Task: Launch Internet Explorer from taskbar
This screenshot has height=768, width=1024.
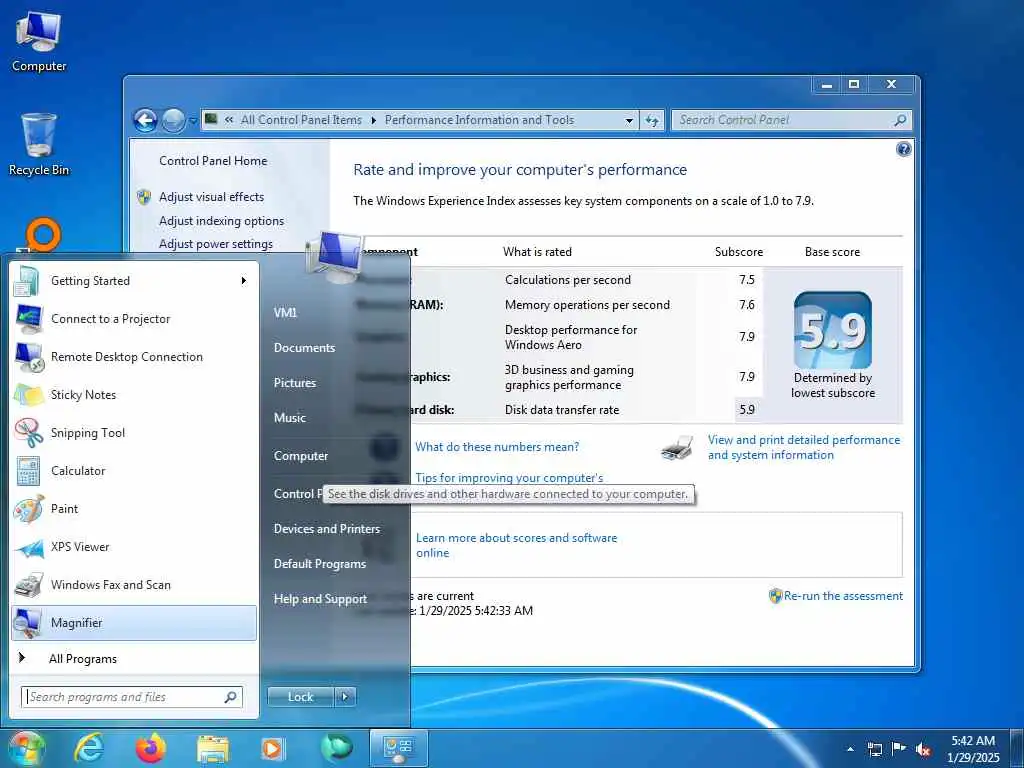Action: click(89, 748)
